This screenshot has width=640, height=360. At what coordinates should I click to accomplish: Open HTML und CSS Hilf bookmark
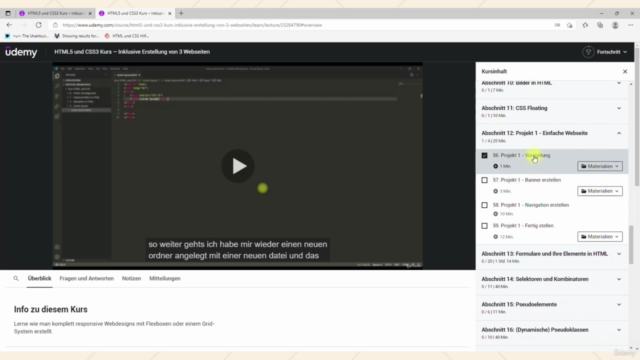[127, 36]
